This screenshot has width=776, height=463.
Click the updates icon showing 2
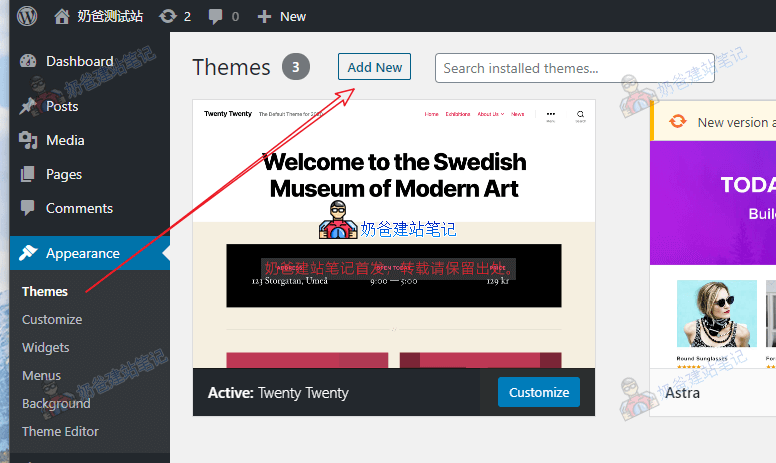click(167, 16)
